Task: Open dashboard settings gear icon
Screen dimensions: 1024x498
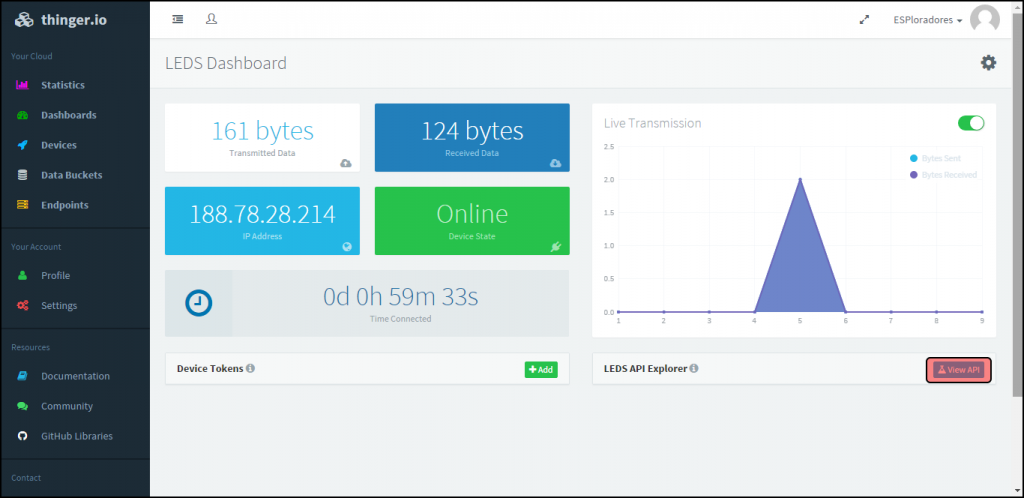Action: [x=989, y=63]
